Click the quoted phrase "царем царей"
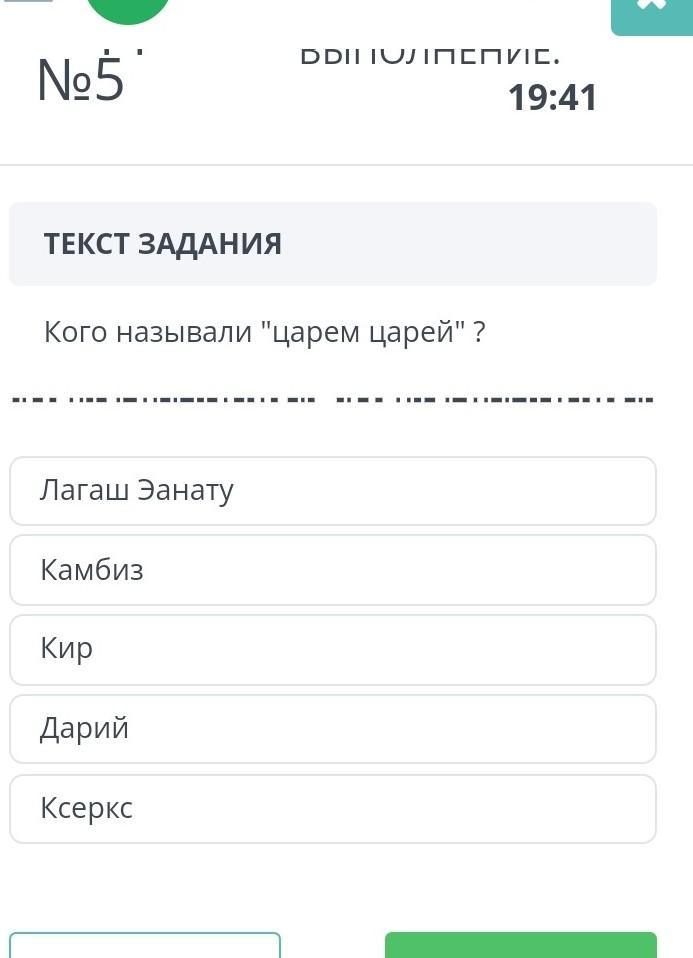Viewport: 693px width, 958px height. point(364,332)
